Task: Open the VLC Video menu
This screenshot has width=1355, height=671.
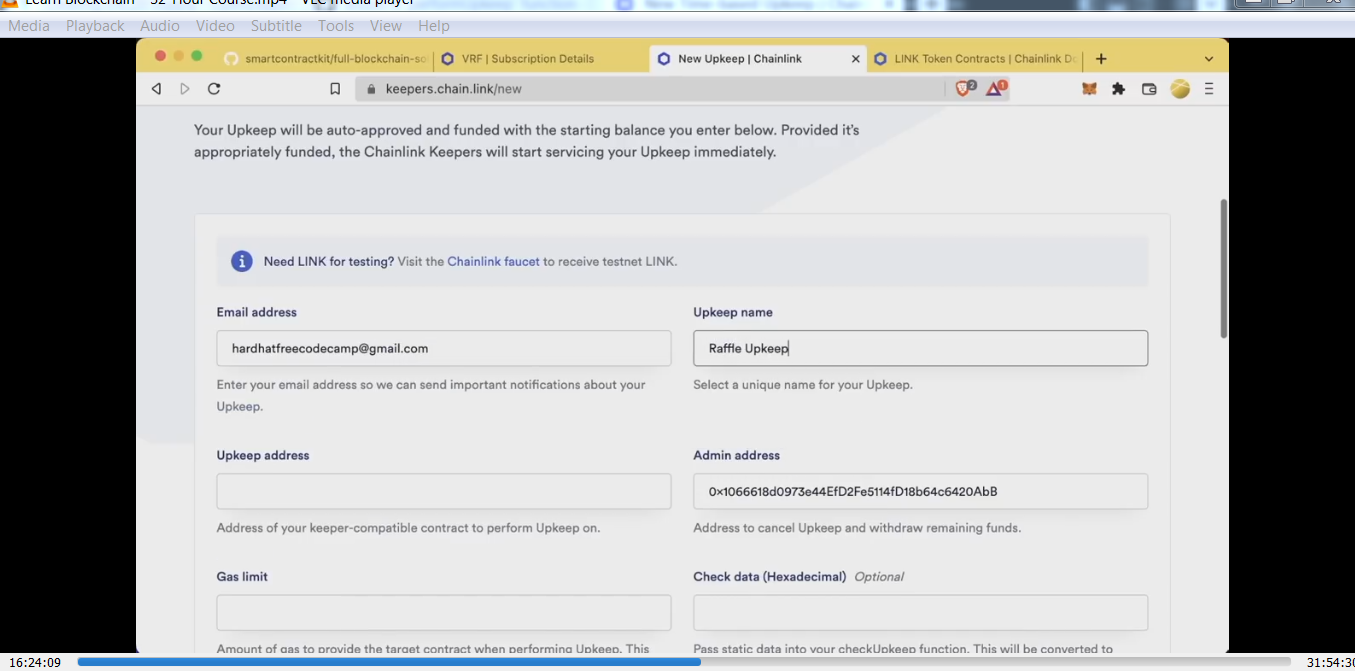Action: 215,25
